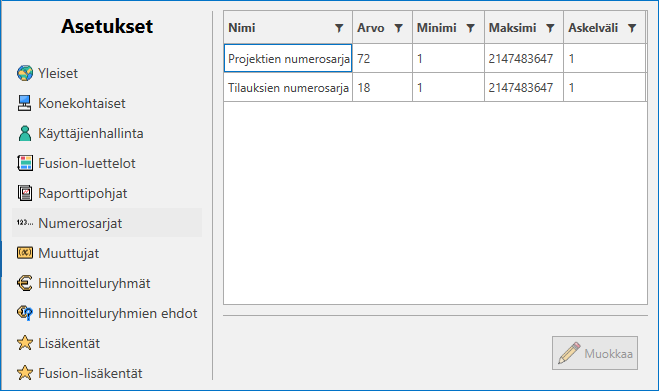Click the Numerosarjat 123 icon
The image size is (659, 391).
25,222
